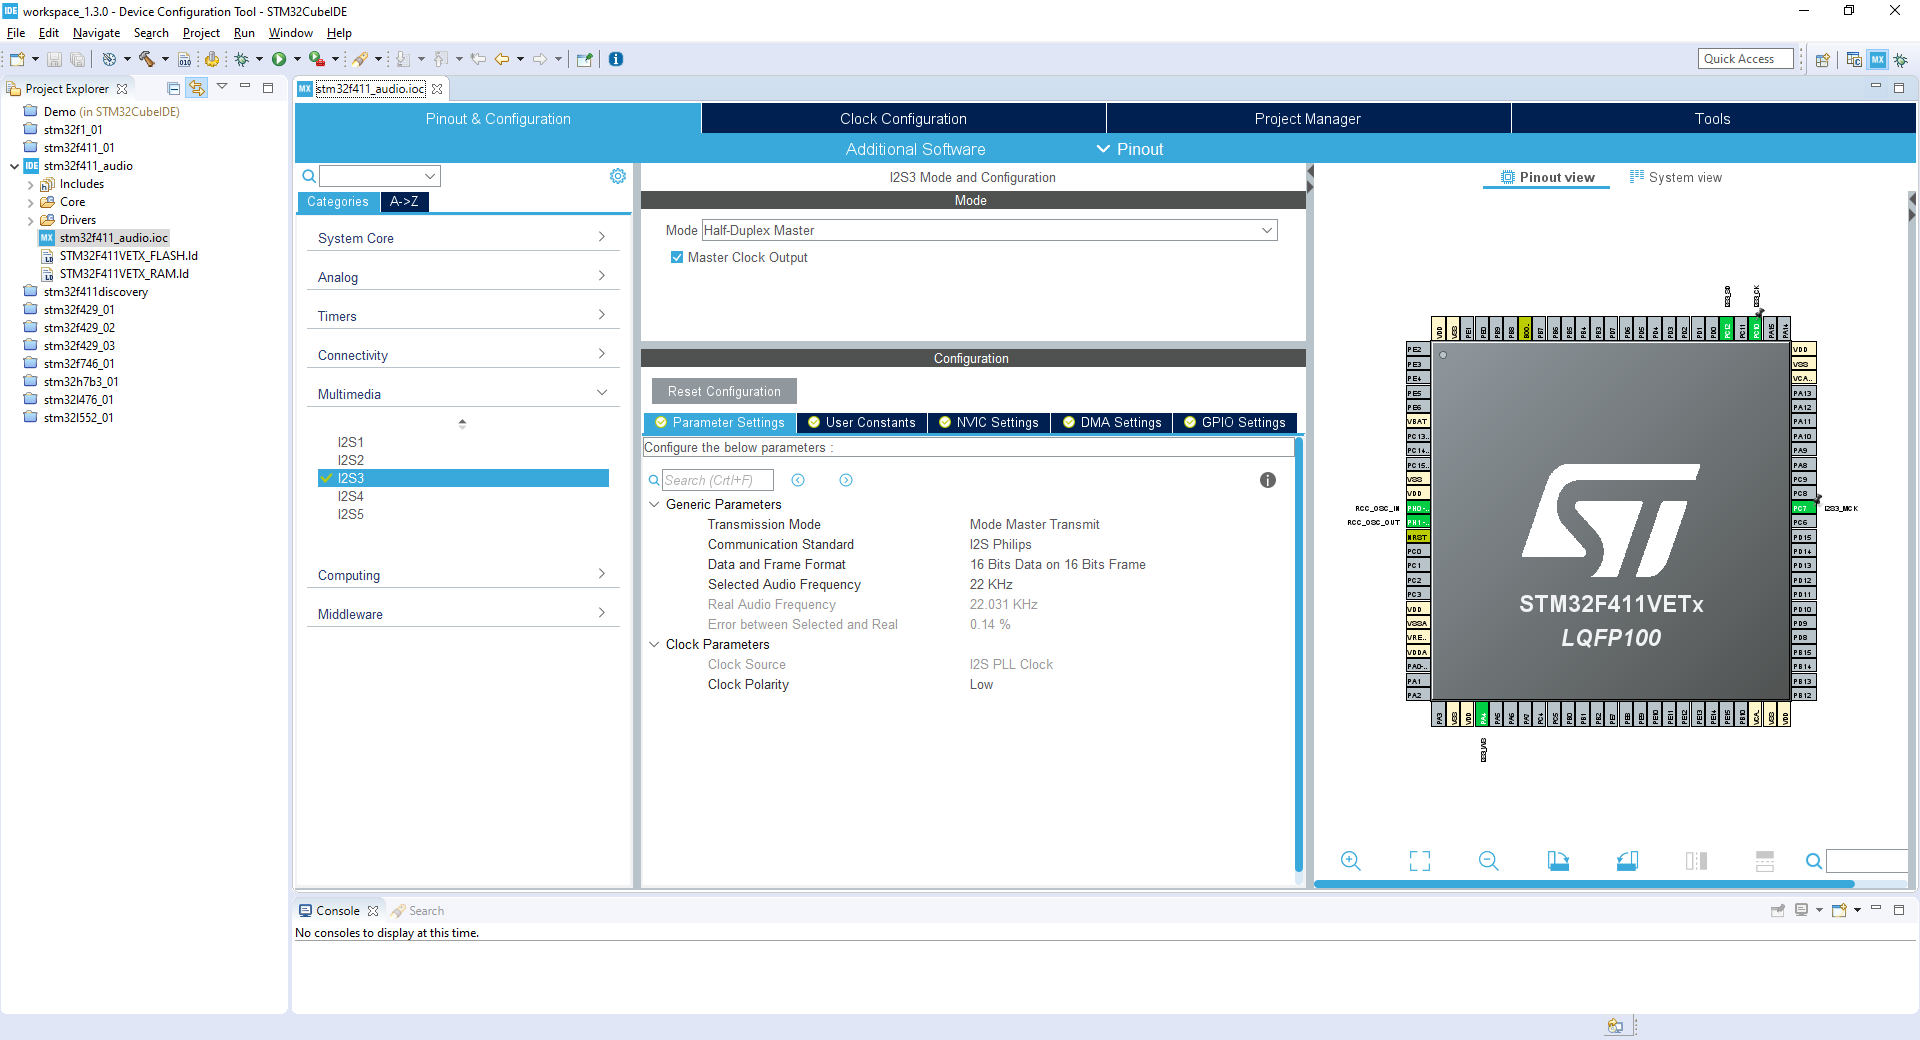
Task: Click the pin search input field
Action: [x=1866, y=861]
